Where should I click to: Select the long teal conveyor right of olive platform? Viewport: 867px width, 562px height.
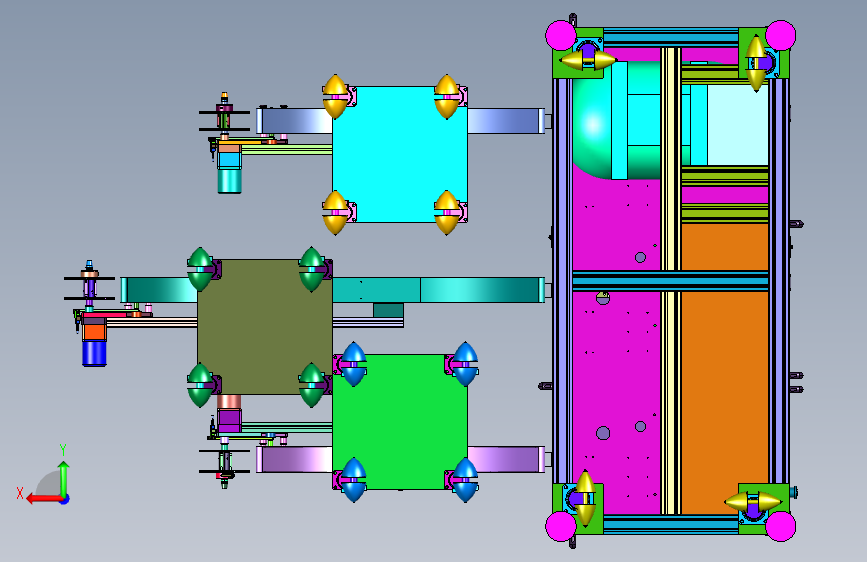(438, 290)
